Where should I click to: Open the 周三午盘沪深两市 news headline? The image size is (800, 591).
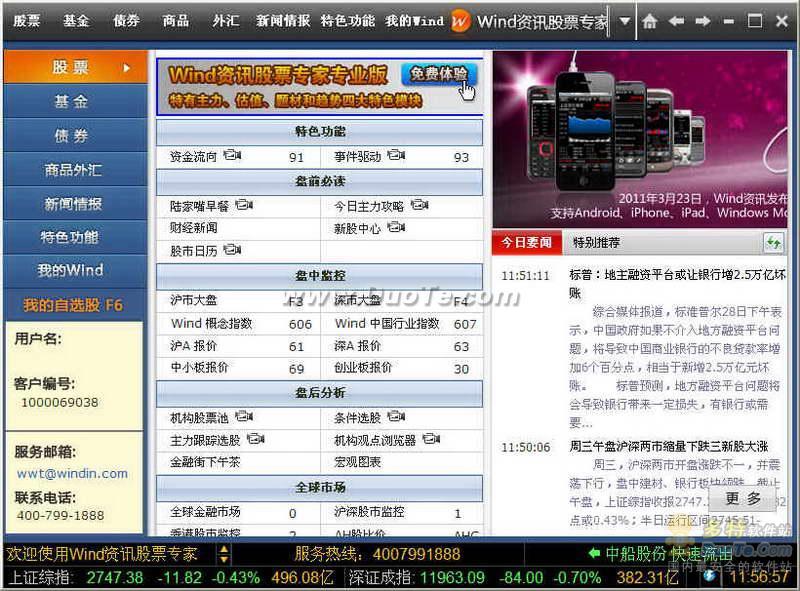pos(668,447)
